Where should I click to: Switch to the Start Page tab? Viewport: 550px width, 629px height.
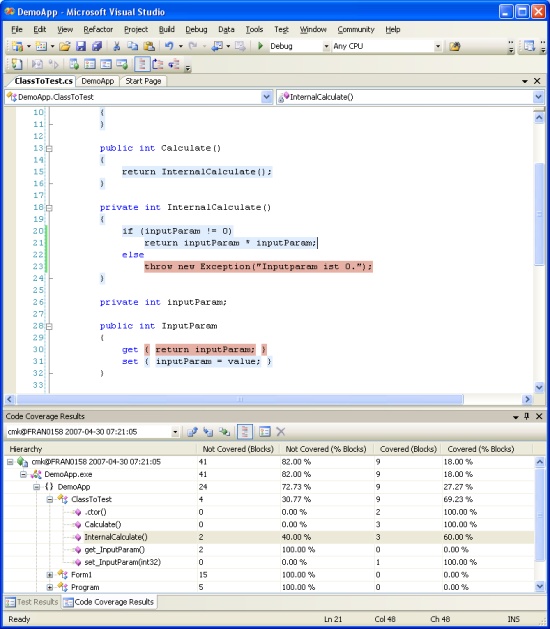point(143,81)
